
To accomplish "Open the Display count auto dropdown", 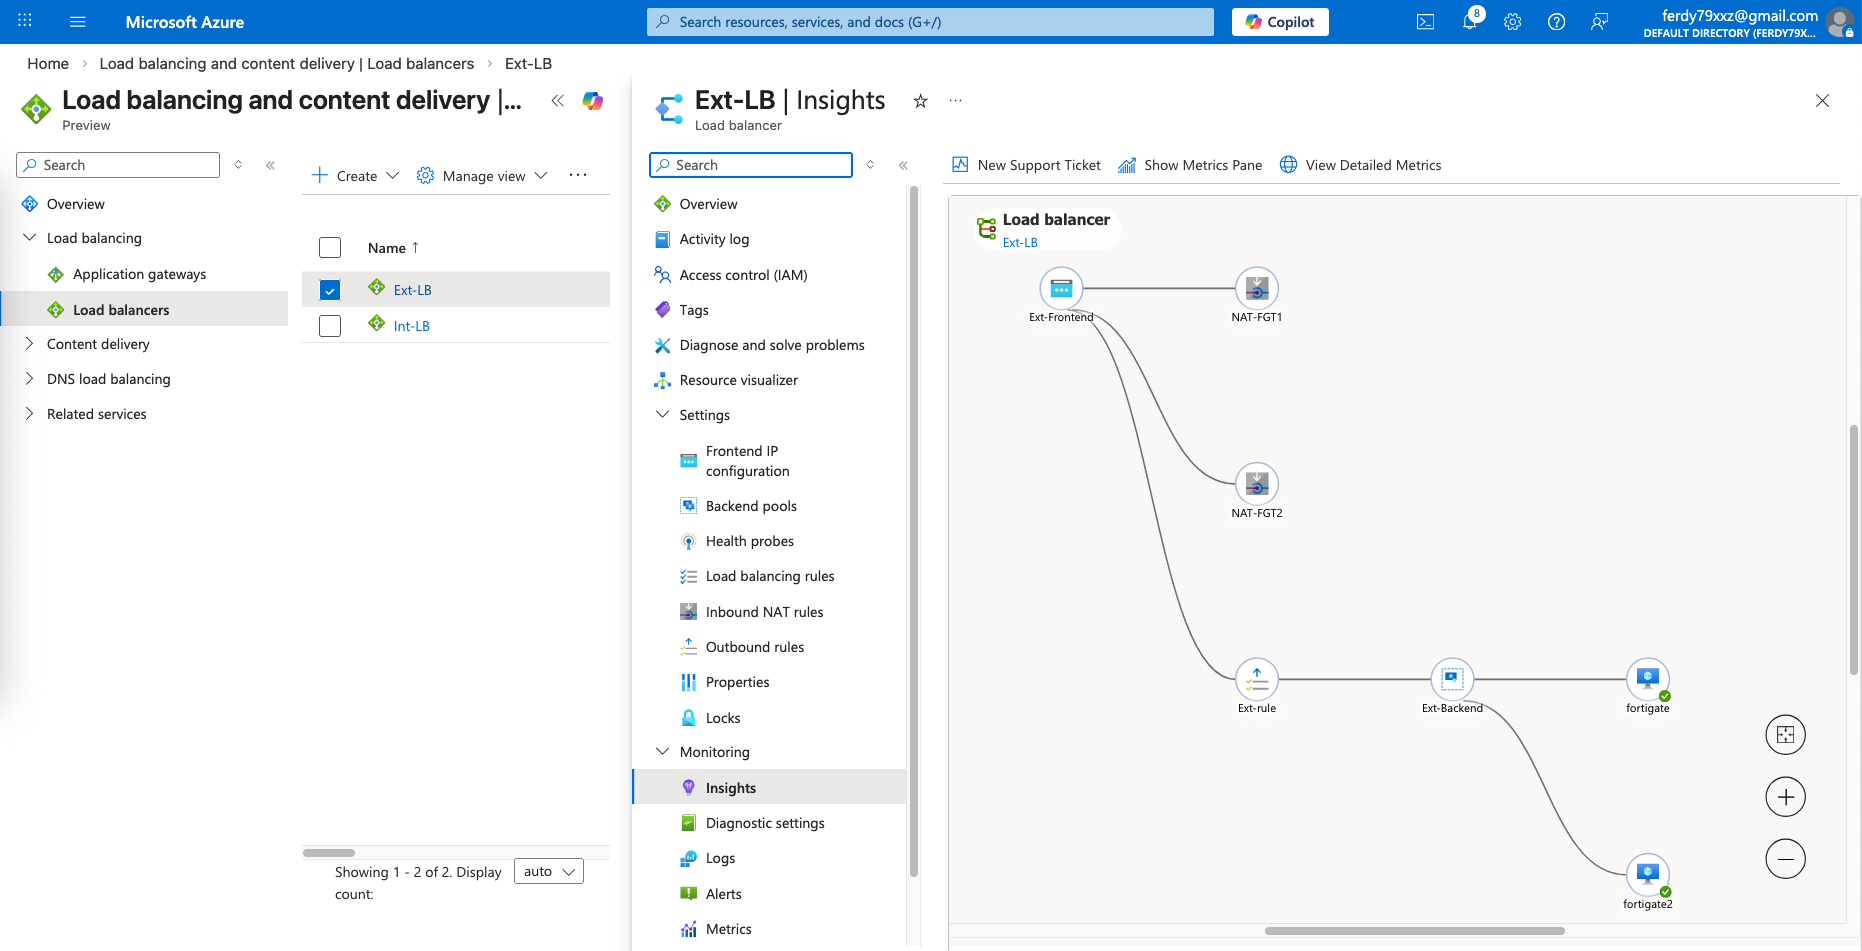I will [x=549, y=872].
